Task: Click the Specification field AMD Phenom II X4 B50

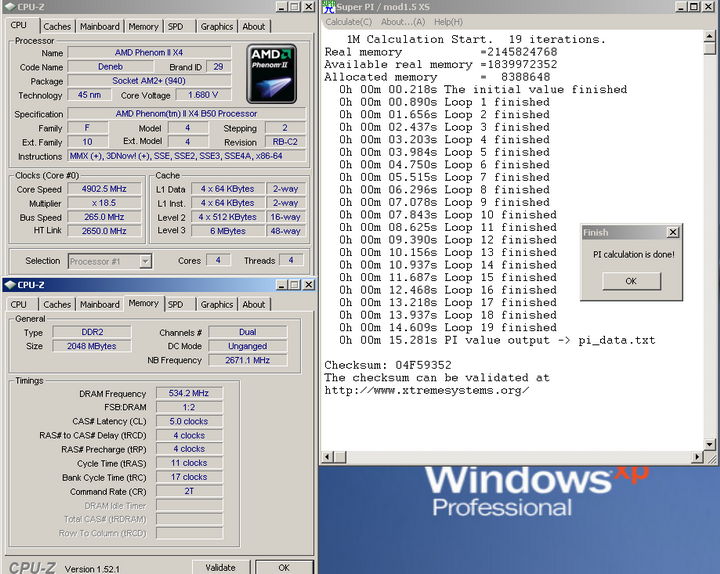Action: [186, 113]
